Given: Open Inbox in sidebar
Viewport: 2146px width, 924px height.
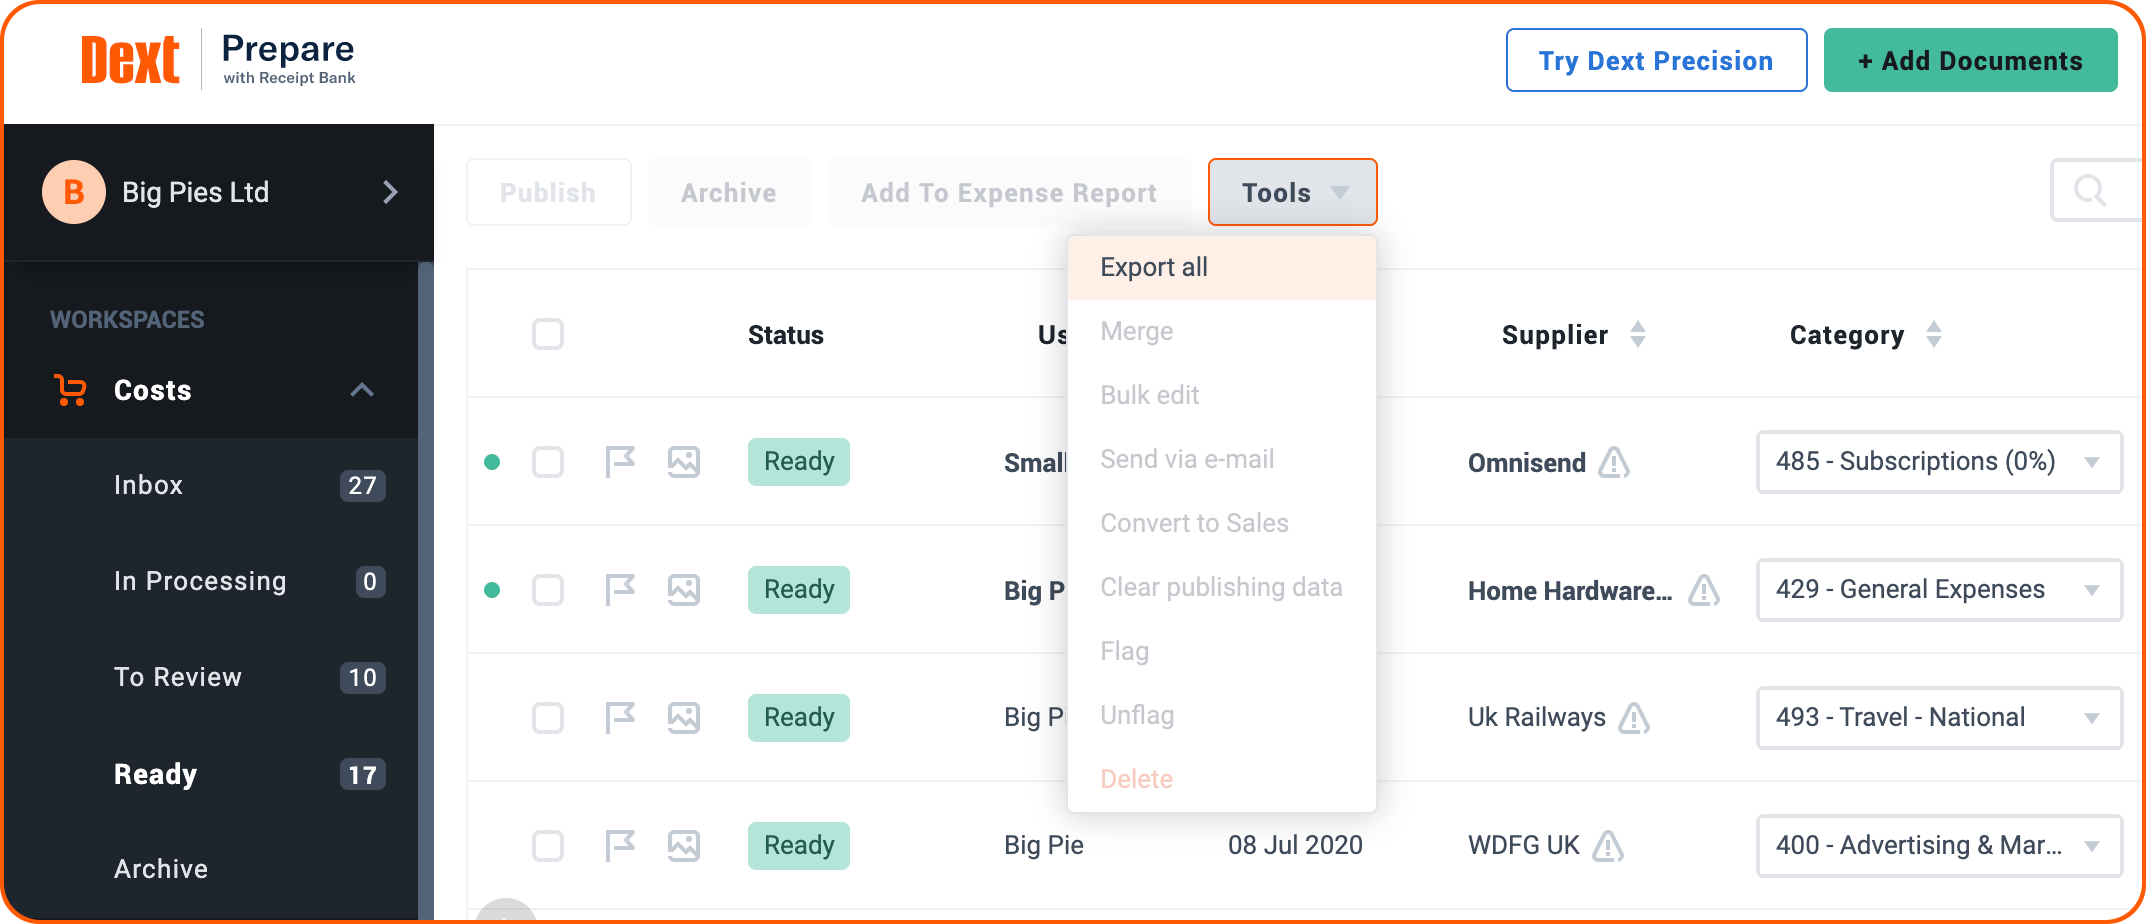Looking at the screenshot, I should coord(211,486).
